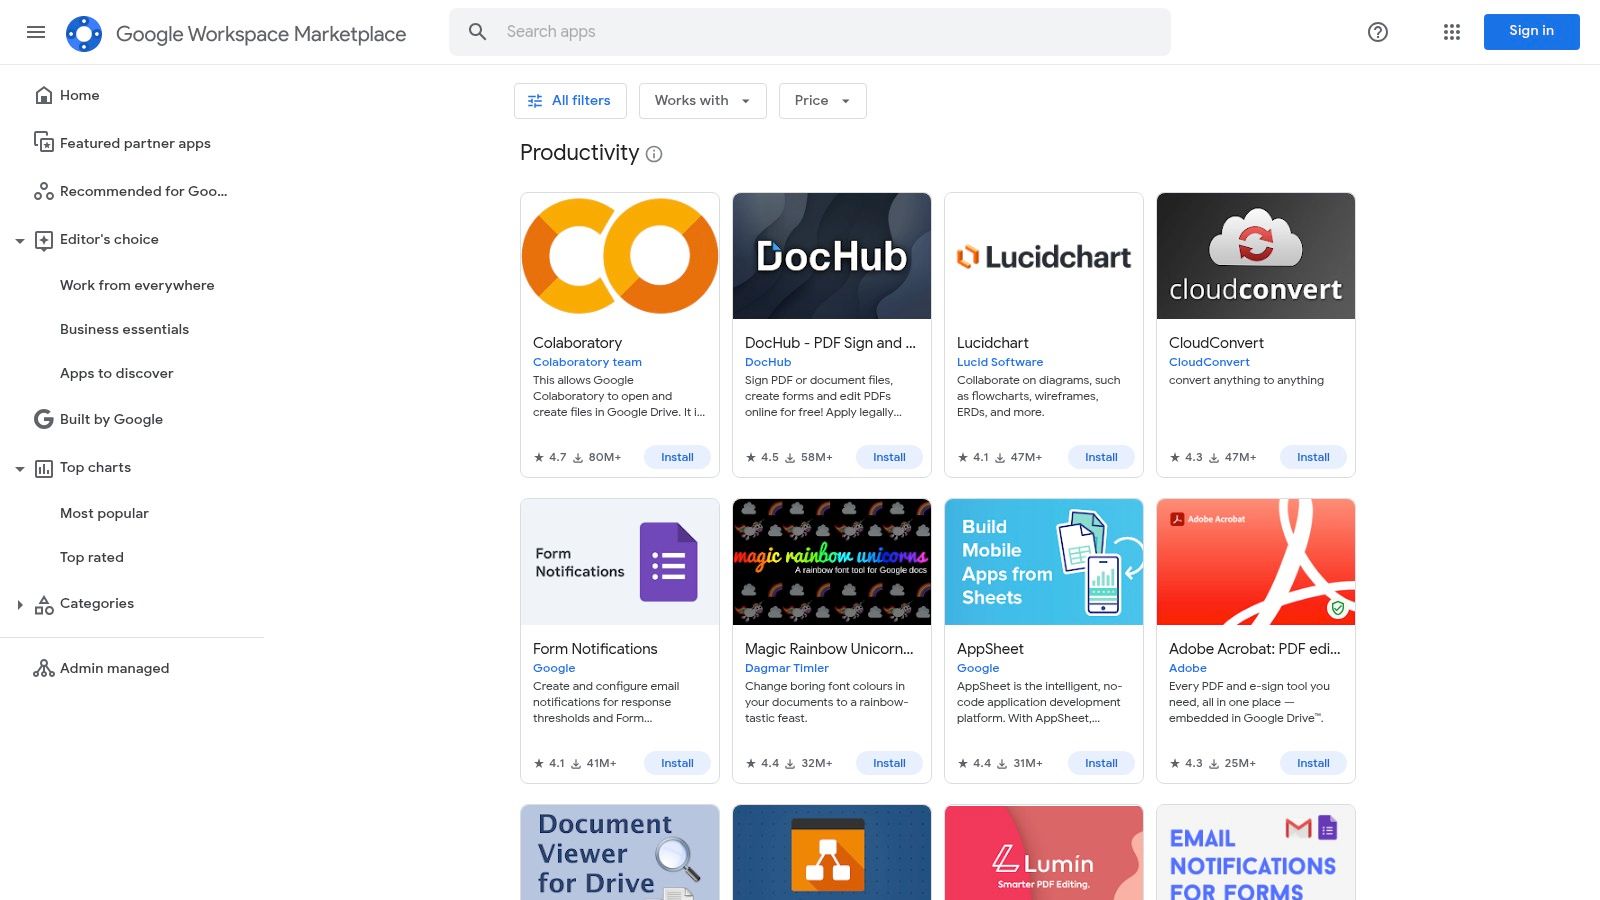The image size is (1600, 900).
Task: Expand the Categories section
Action: pyautogui.click(x=20, y=604)
